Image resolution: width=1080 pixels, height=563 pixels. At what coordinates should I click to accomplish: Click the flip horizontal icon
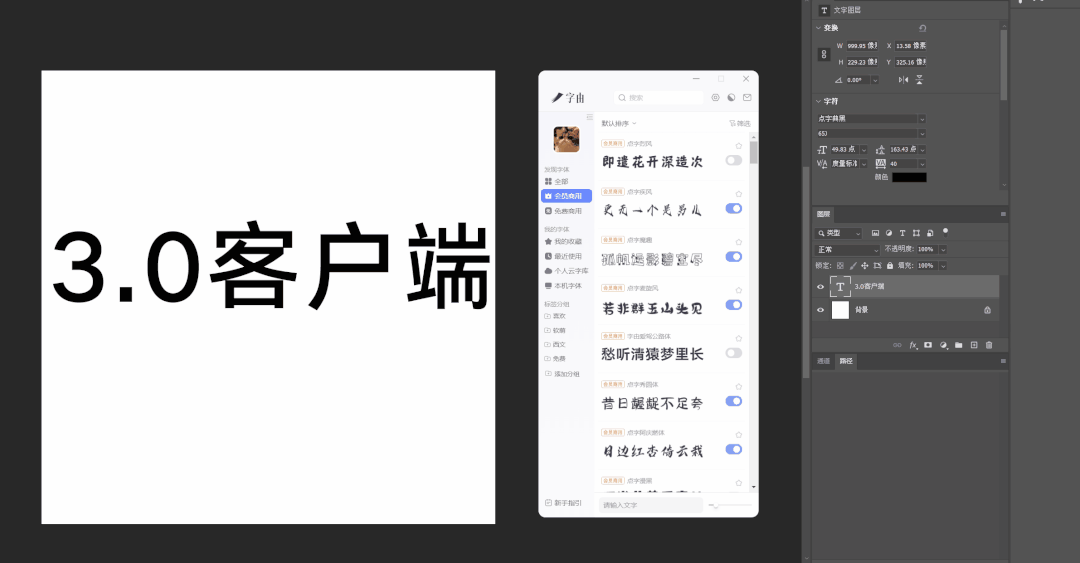903,80
